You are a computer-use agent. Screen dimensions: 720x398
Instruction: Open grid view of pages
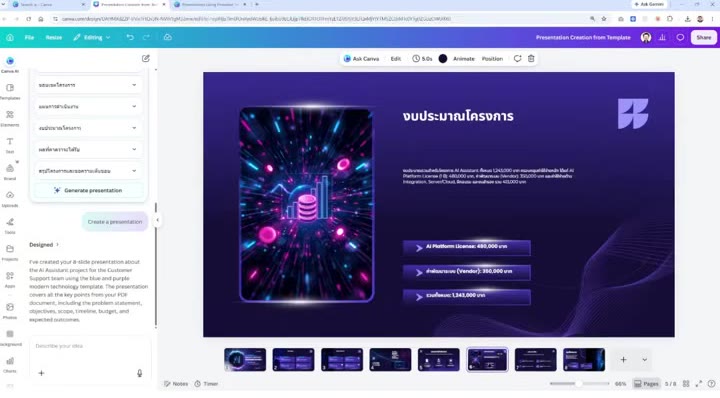point(686,383)
